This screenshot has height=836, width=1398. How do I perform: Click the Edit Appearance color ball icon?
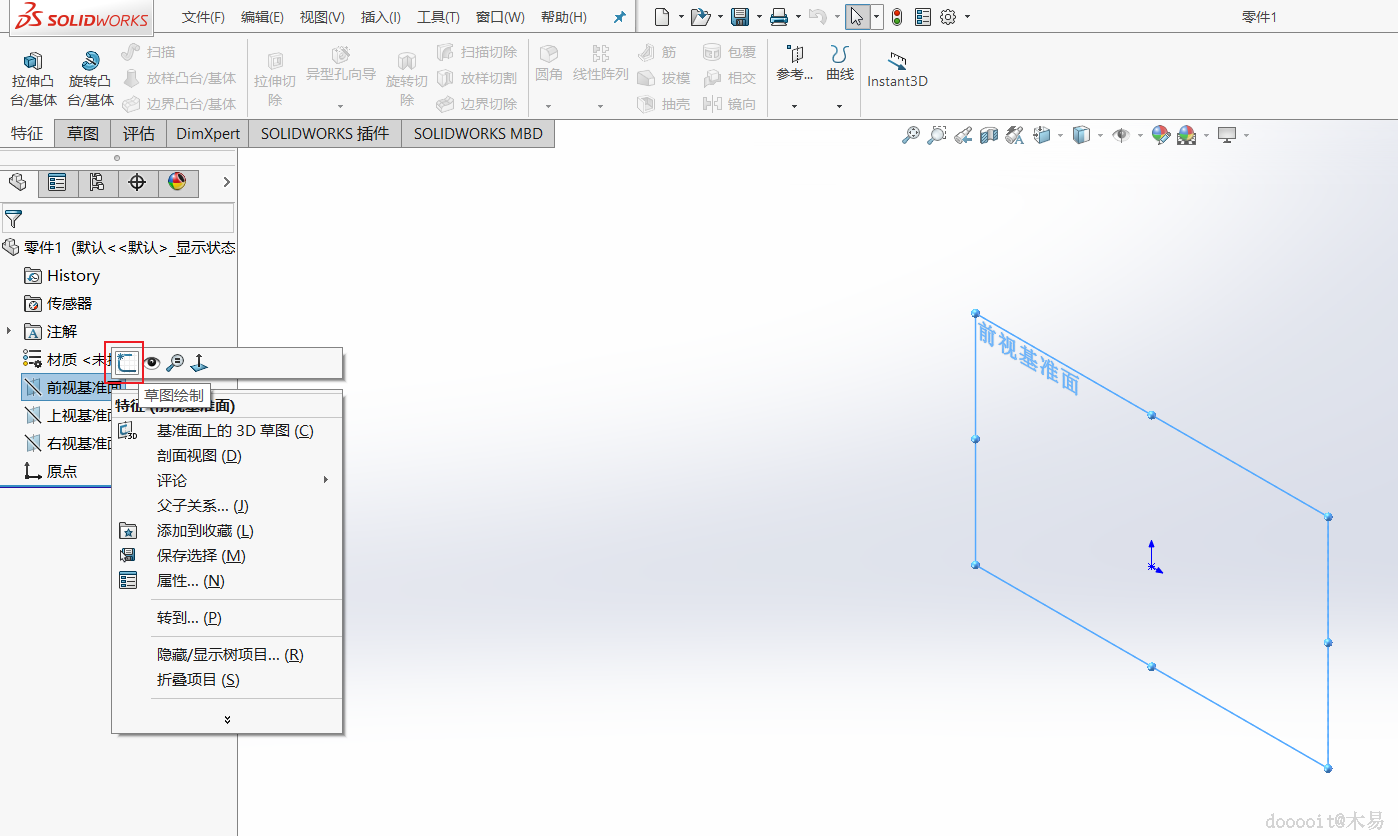pos(1161,135)
